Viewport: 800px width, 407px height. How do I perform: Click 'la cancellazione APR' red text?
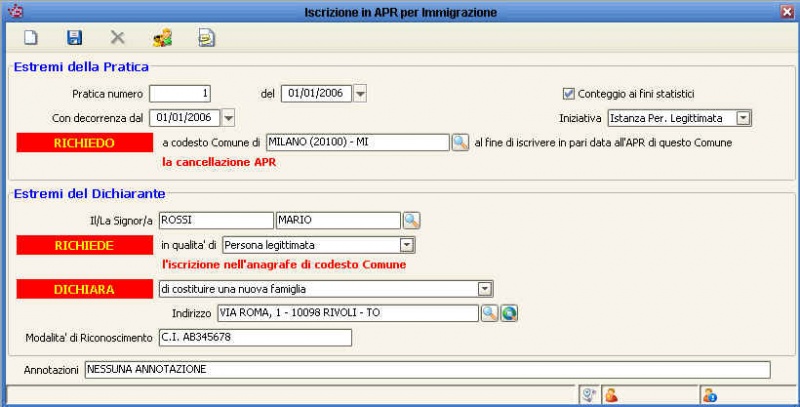point(219,163)
